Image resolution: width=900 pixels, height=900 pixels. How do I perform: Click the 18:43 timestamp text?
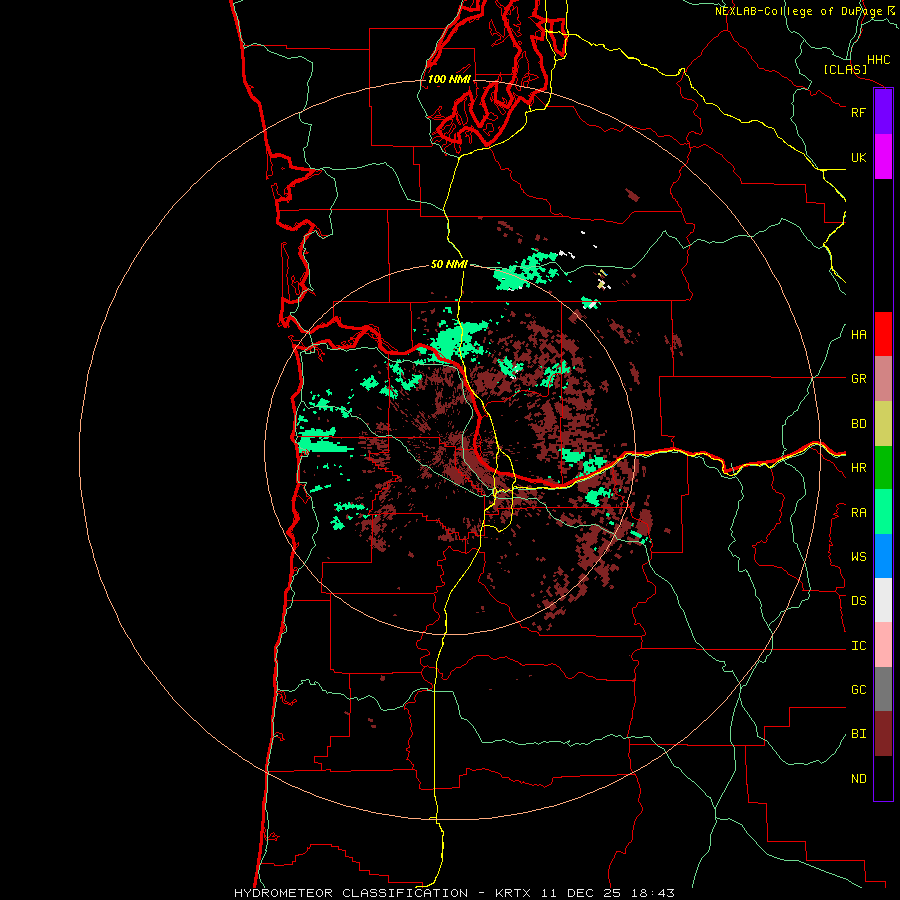click(654, 893)
